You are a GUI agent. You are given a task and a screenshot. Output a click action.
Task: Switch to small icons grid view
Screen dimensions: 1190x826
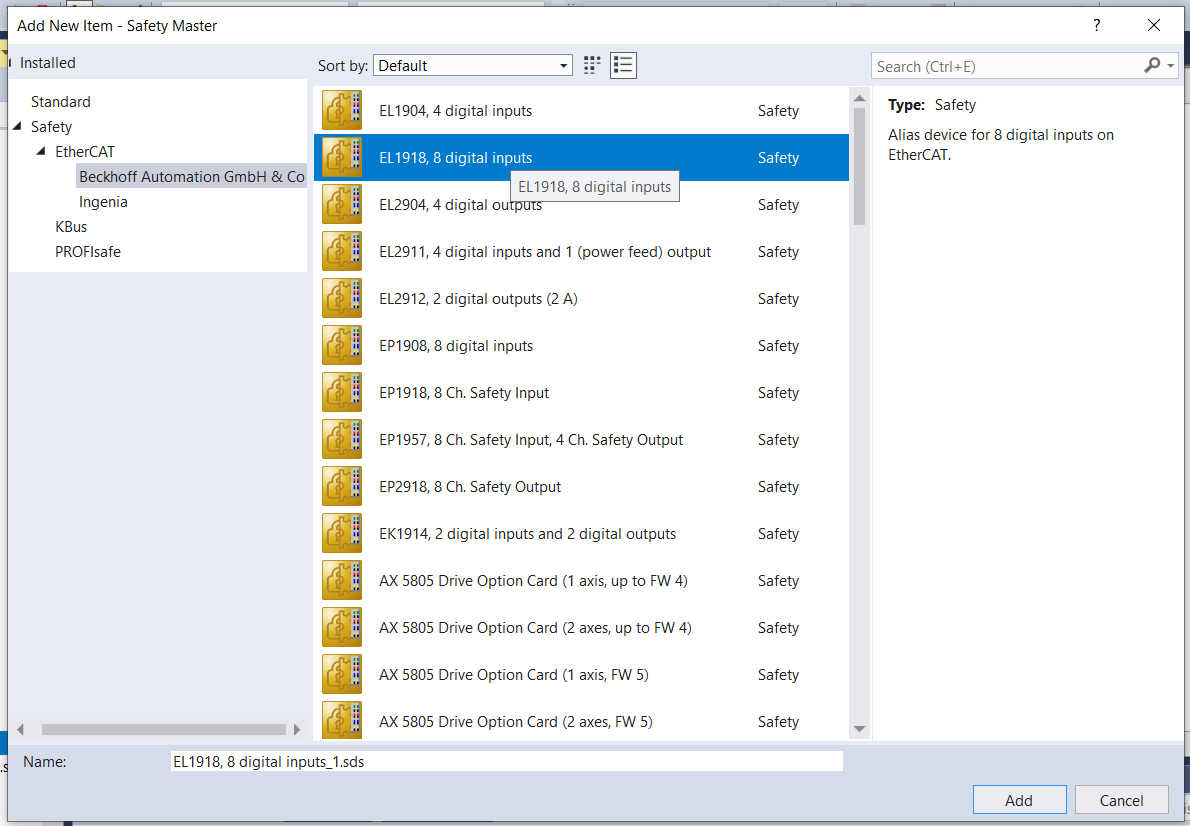pos(592,66)
